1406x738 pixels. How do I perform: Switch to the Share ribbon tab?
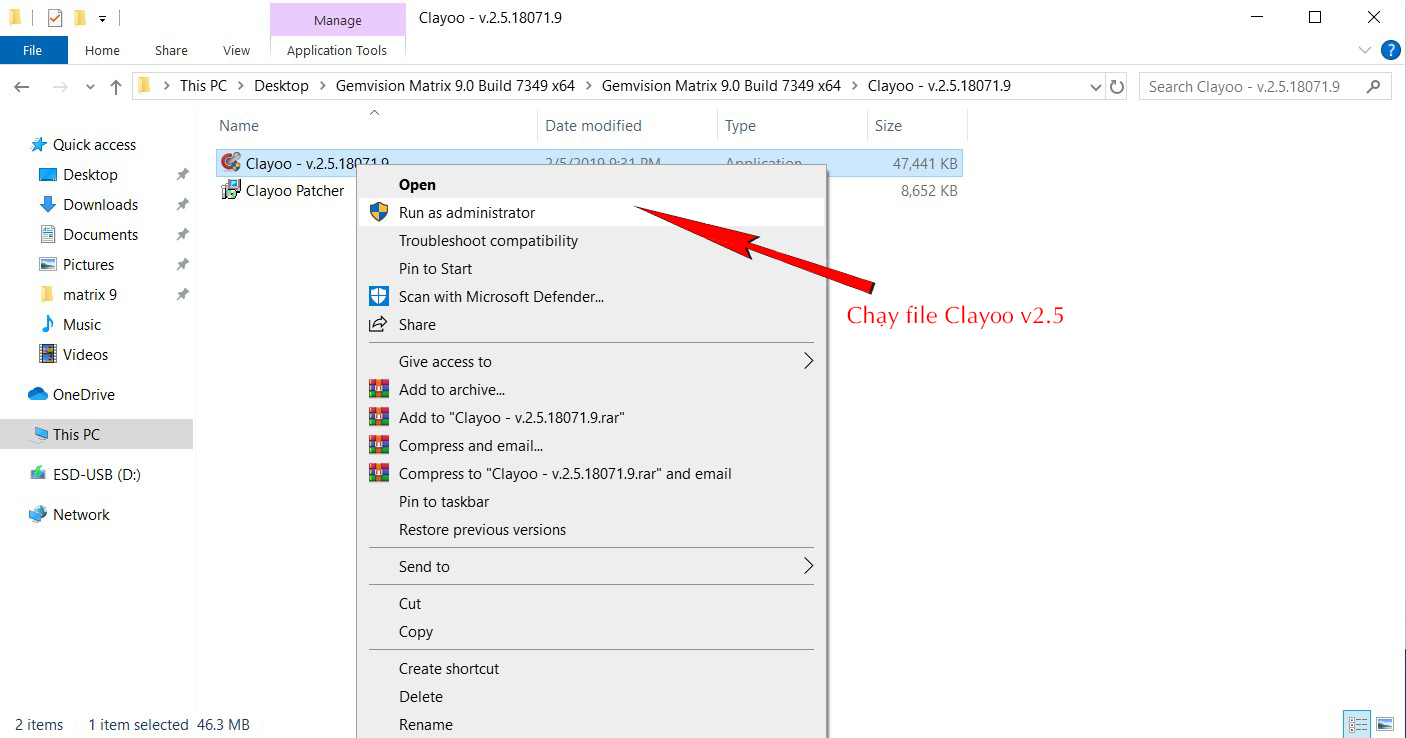pyautogui.click(x=171, y=50)
